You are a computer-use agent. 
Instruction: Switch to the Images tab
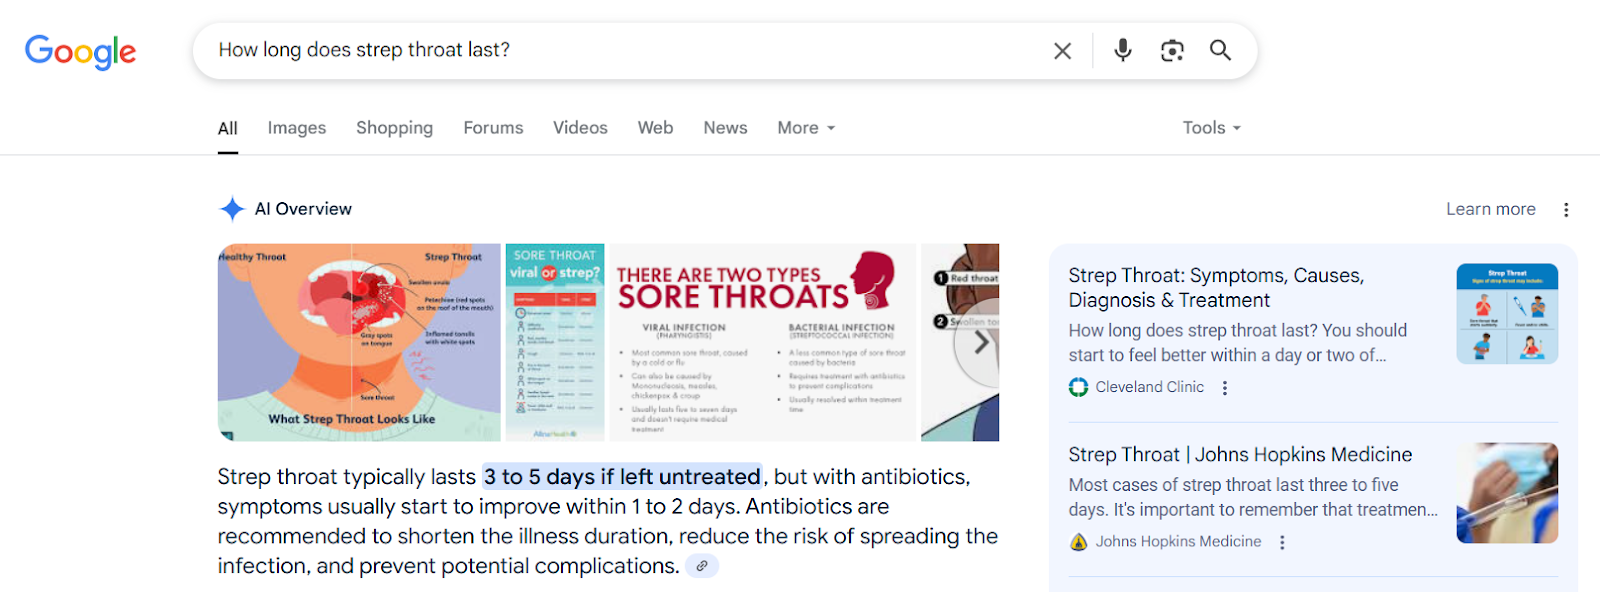pos(297,128)
